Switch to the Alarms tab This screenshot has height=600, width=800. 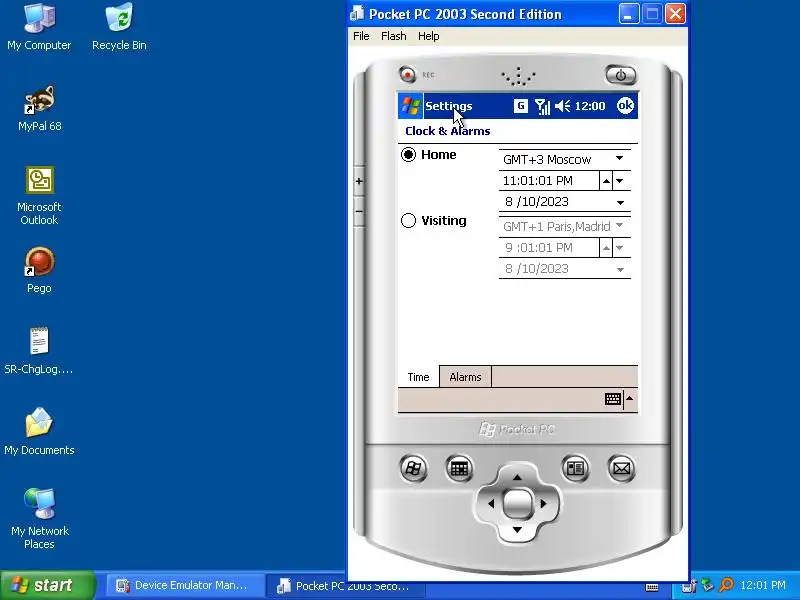pos(465,377)
